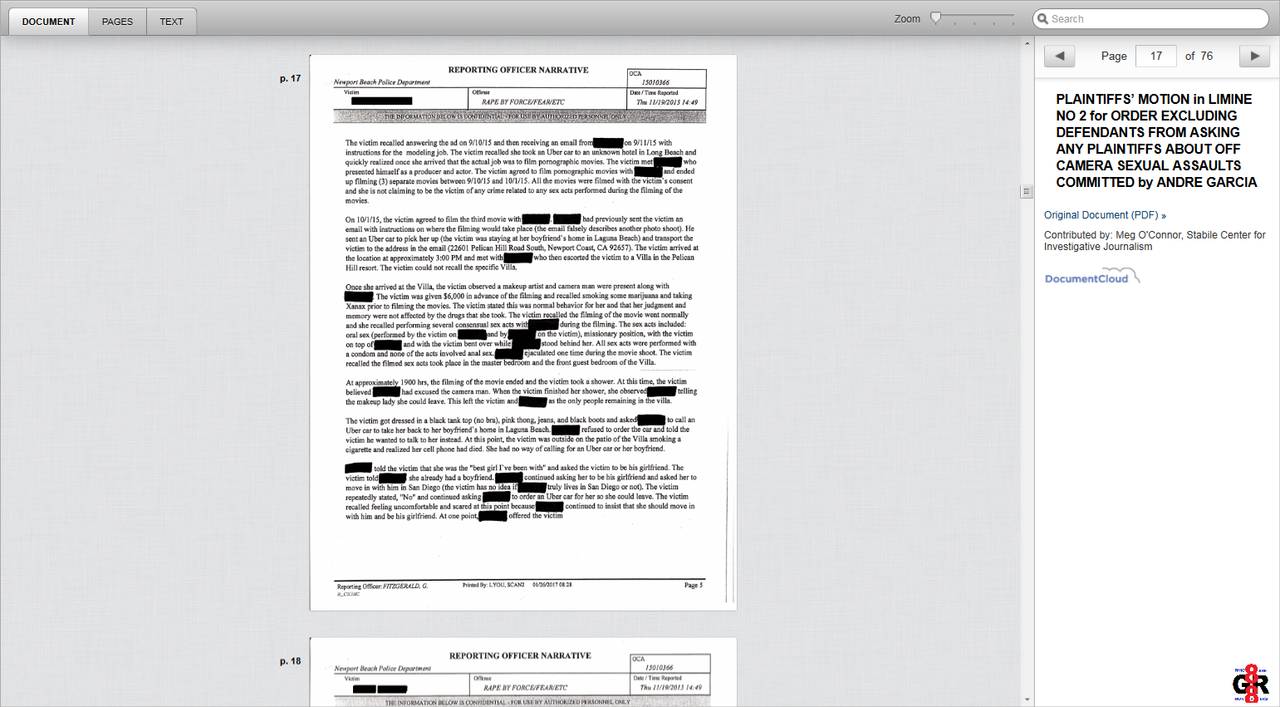
Task: Click the document scrollbar down arrow
Action: click(1026, 699)
